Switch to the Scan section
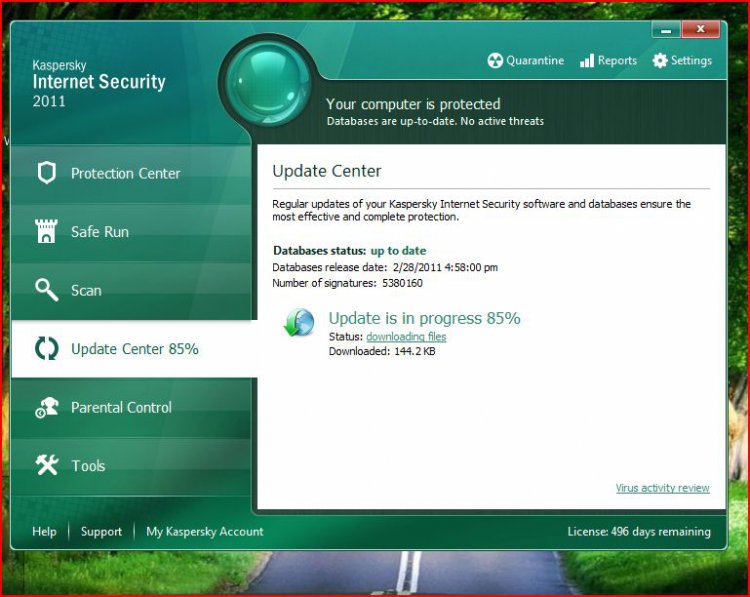Viewport: 750px width, 597px height. [x=131, y=290]
